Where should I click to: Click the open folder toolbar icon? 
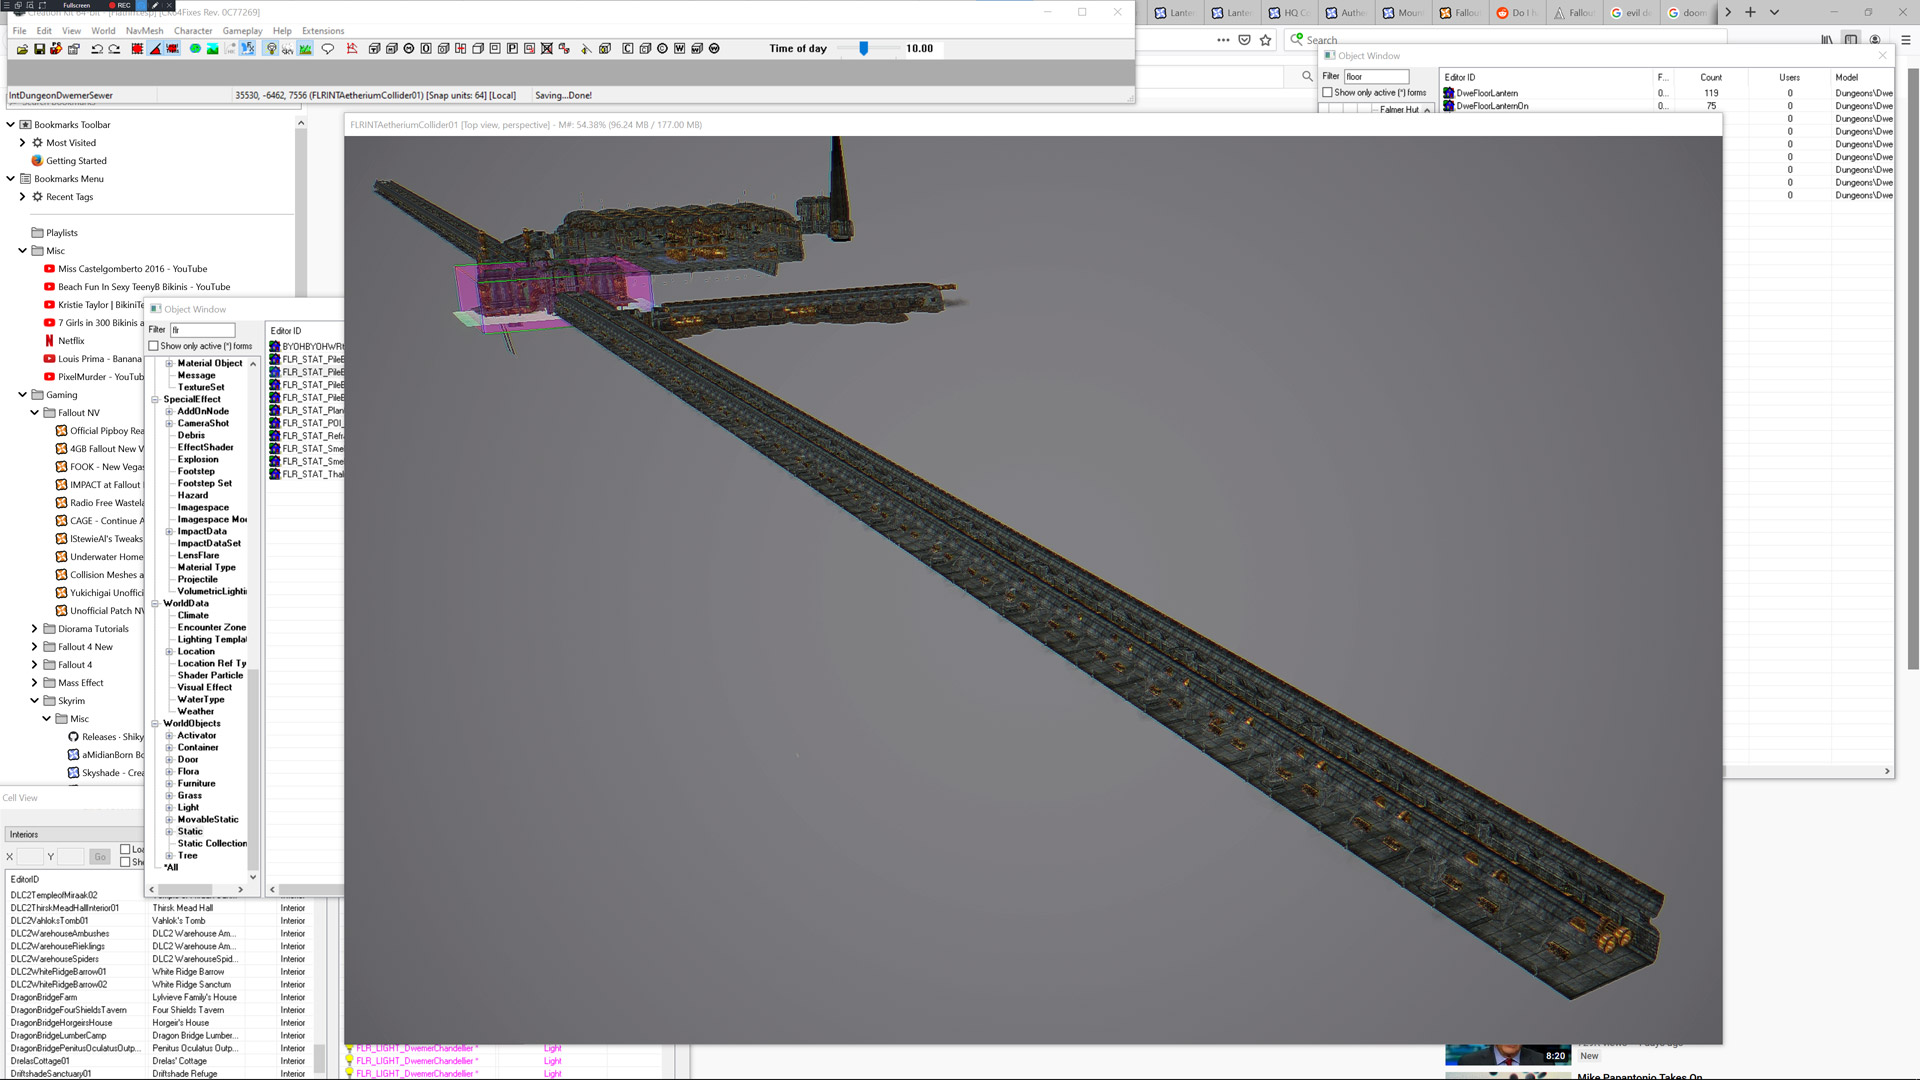(x=22, y=49)
